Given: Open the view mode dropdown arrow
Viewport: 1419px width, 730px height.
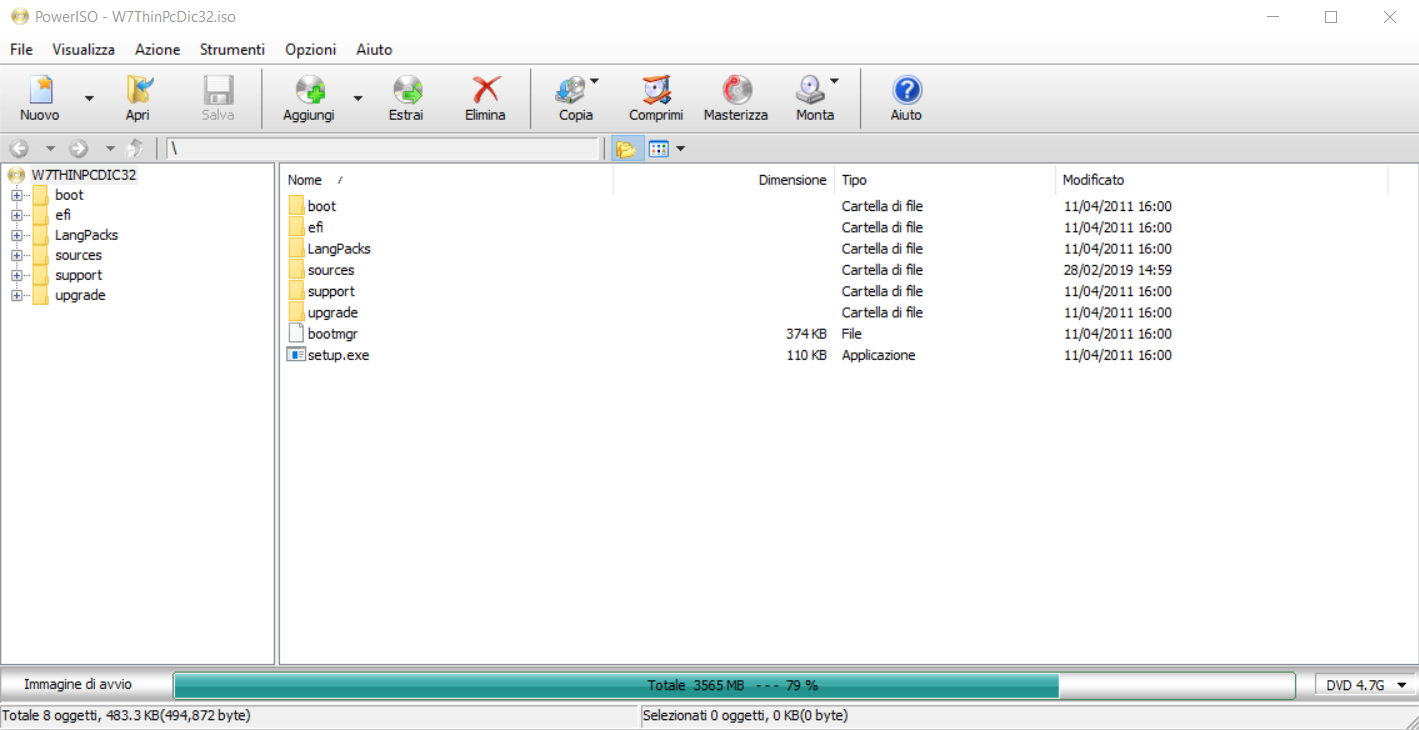Looking at the screenshot, I should coord(681,149).
